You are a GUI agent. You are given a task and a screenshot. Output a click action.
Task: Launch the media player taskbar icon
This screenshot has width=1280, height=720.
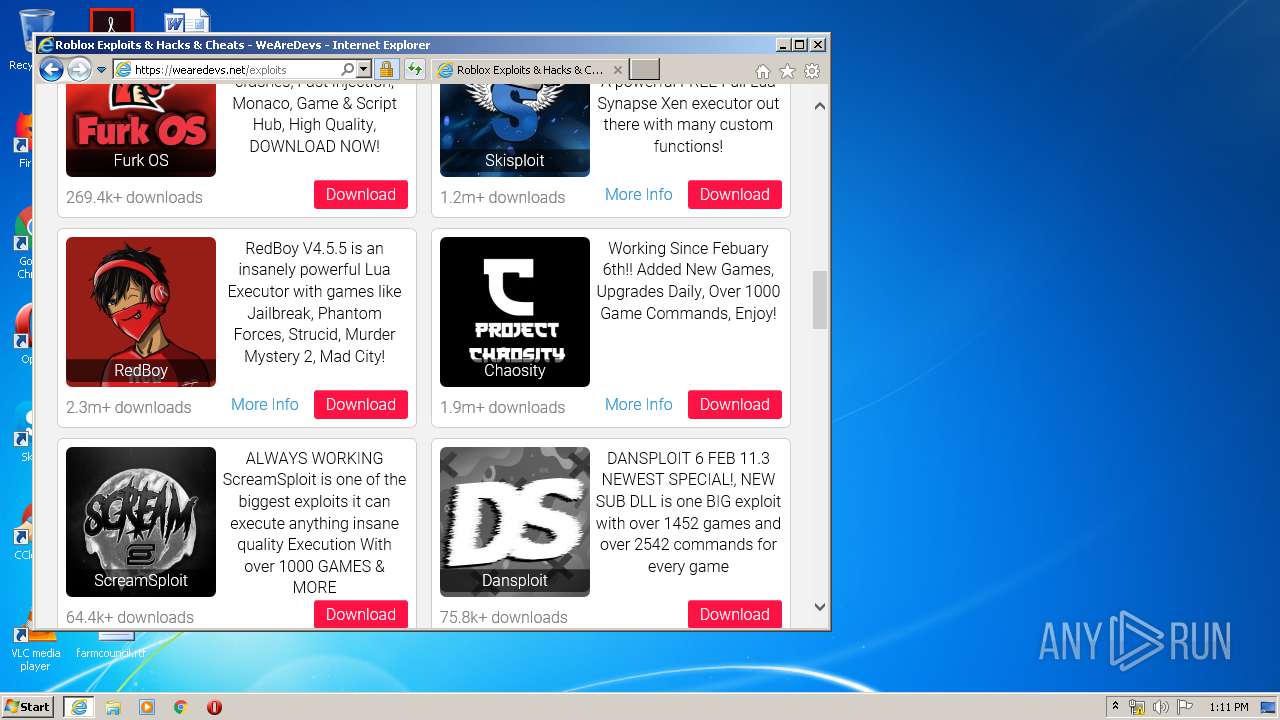(x=147, y=707)
